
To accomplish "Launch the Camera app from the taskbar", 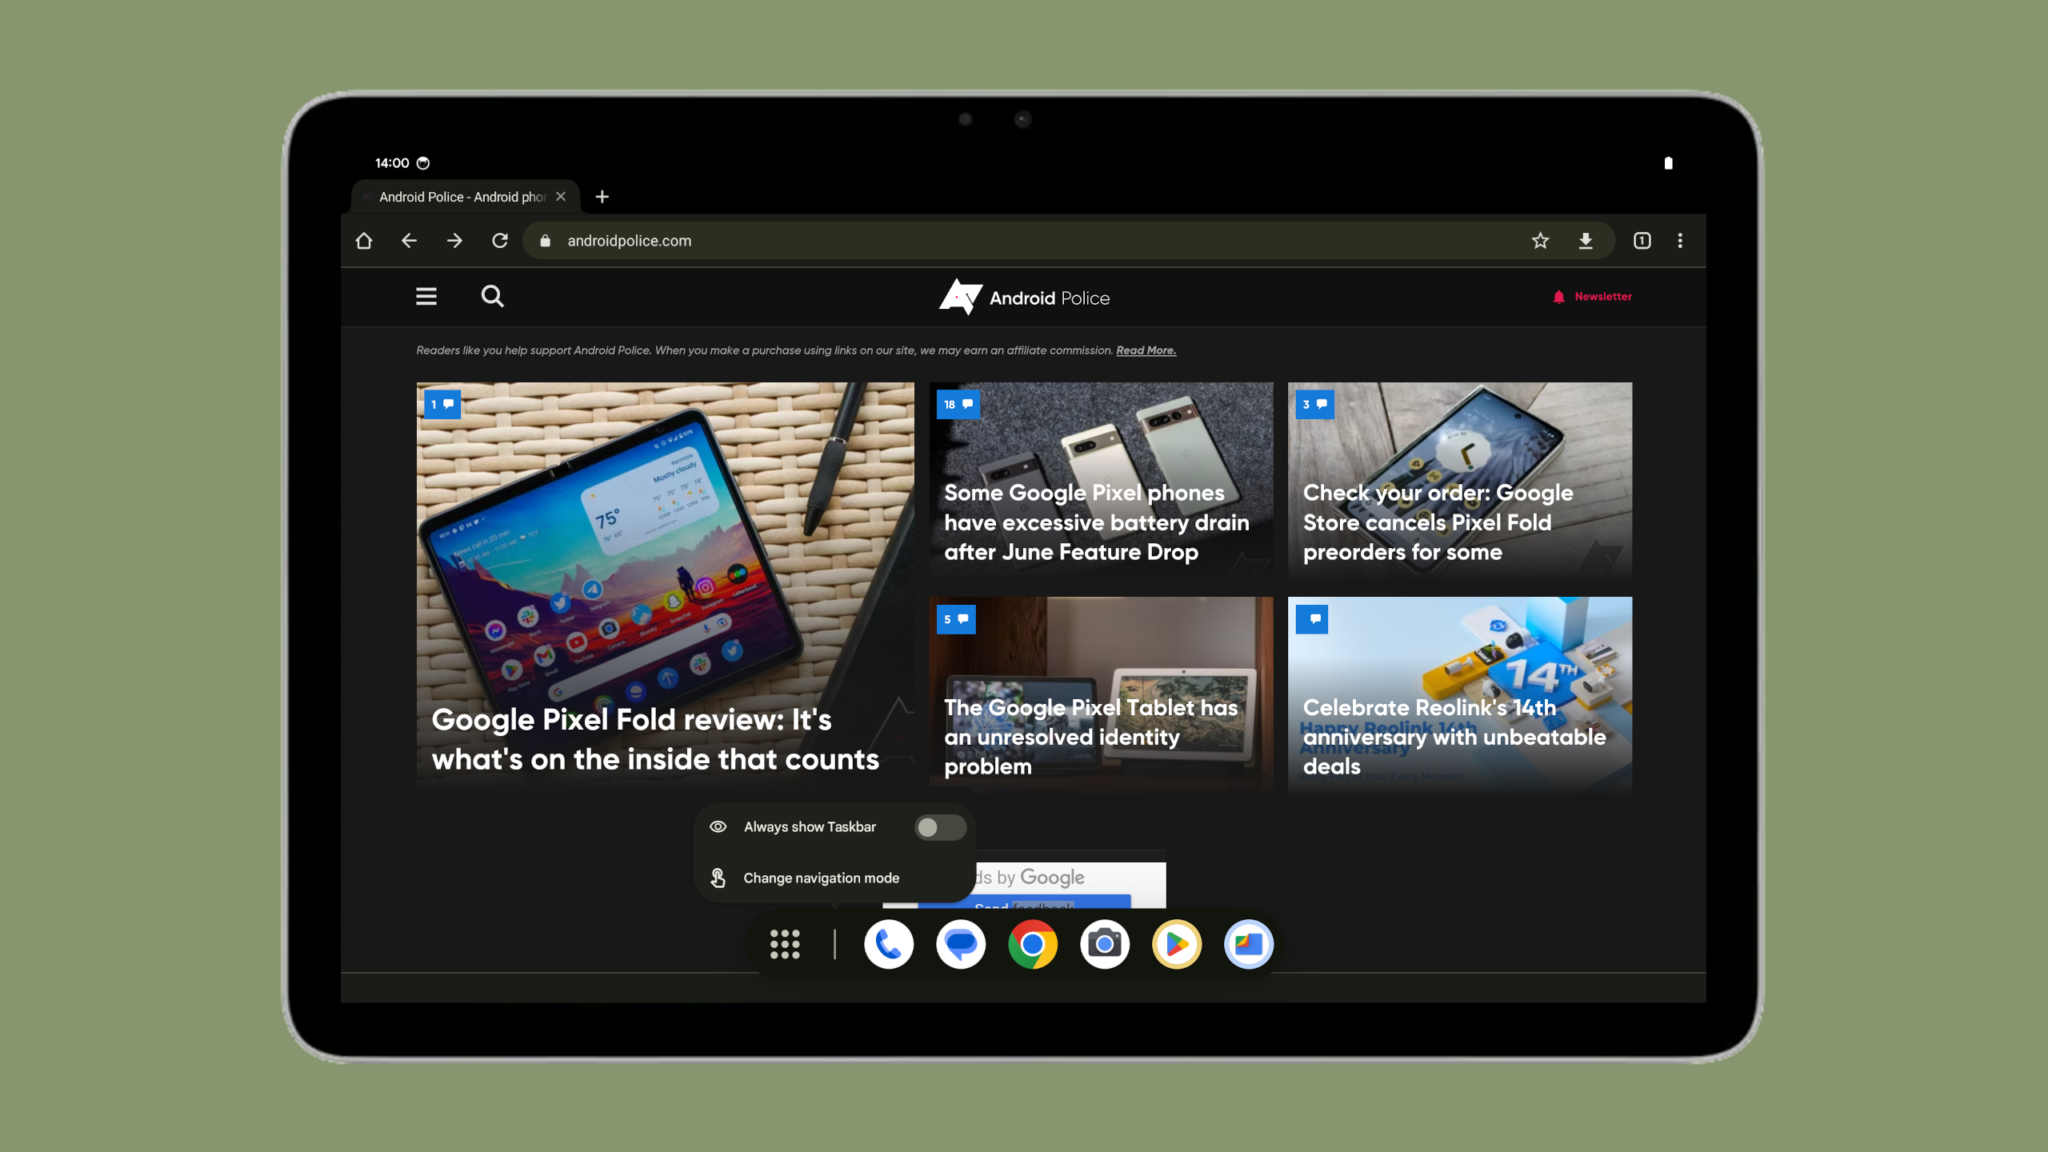I will click(x=1104, y=944).
